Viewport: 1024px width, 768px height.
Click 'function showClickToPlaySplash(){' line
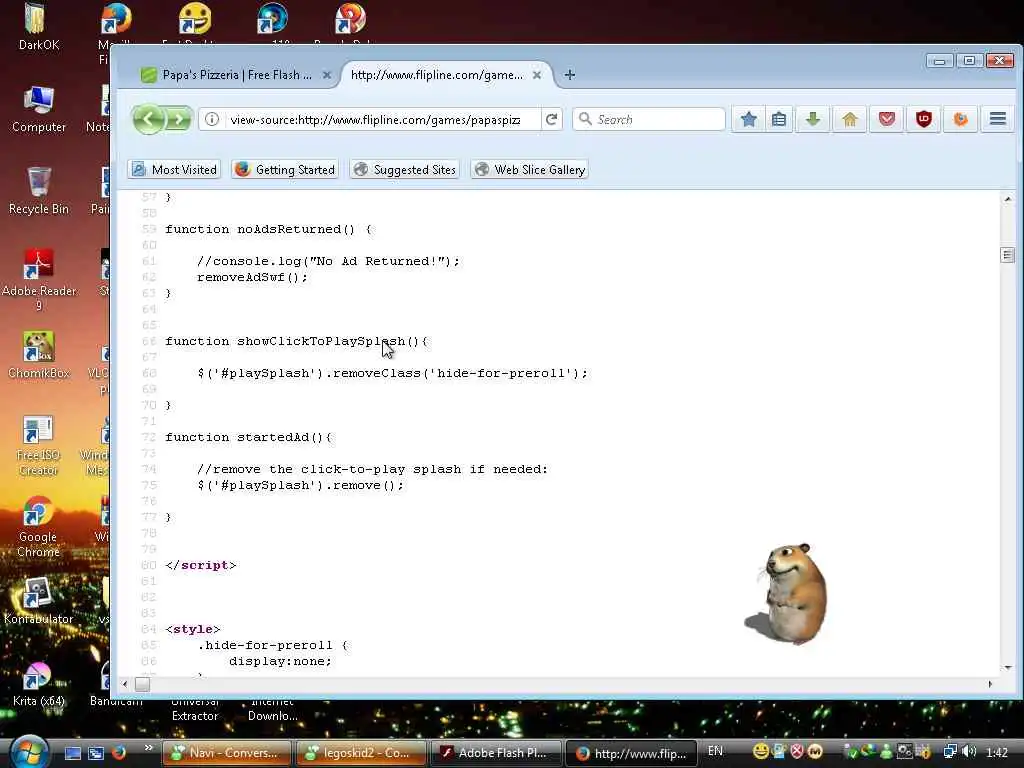click(x=296, y=342)
